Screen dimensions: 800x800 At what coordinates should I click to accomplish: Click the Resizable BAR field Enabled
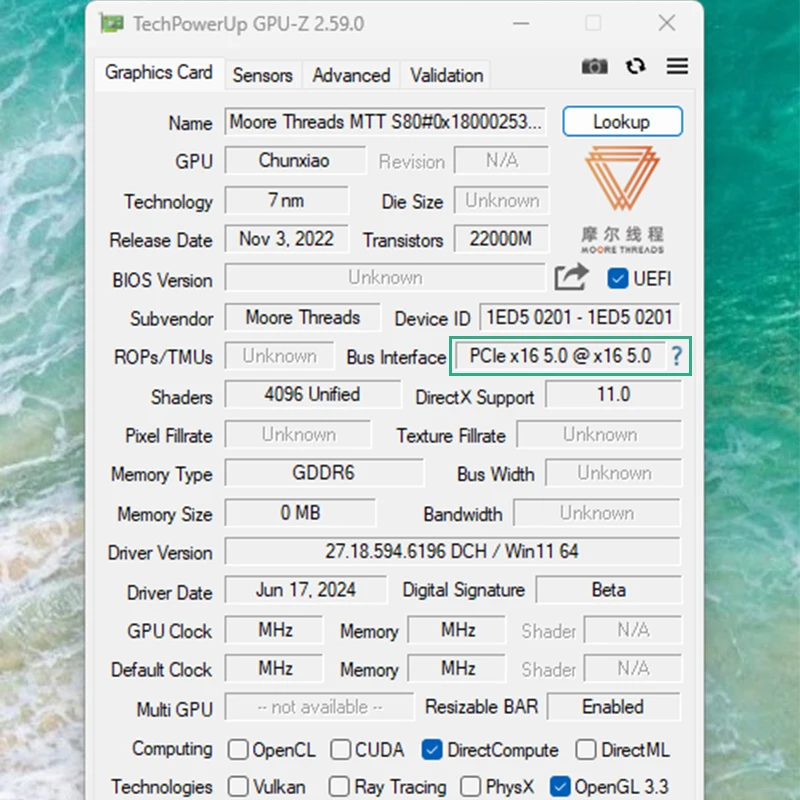coord(613,707)
